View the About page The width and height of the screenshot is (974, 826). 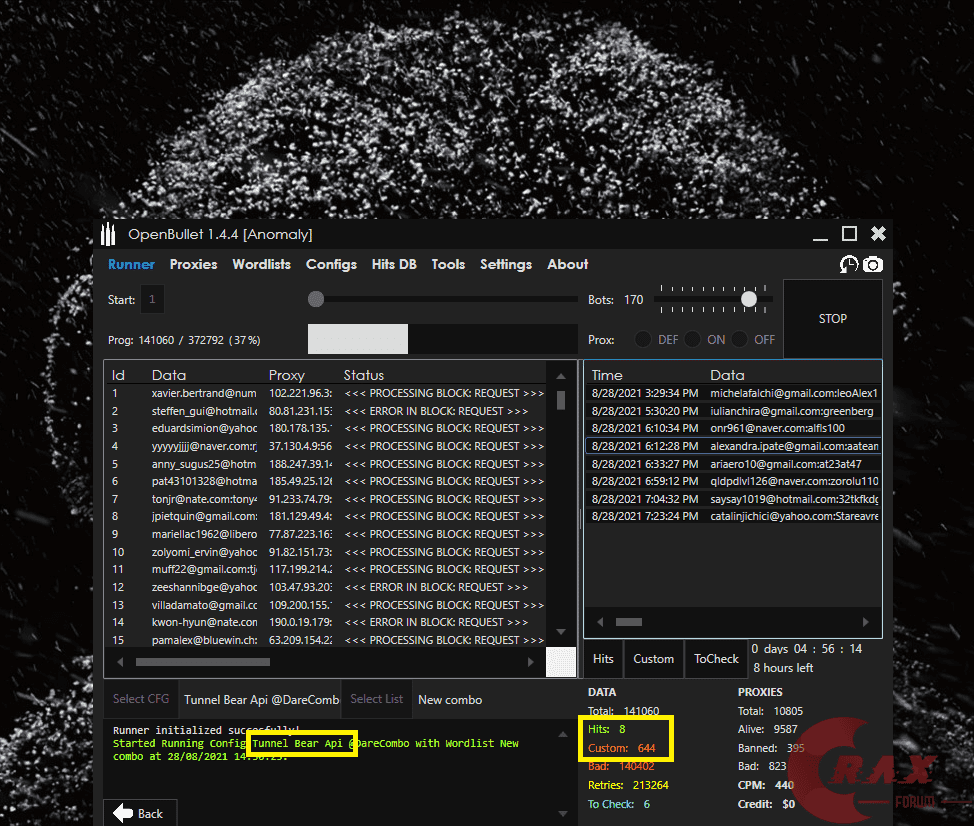click(x=567, y=264)
